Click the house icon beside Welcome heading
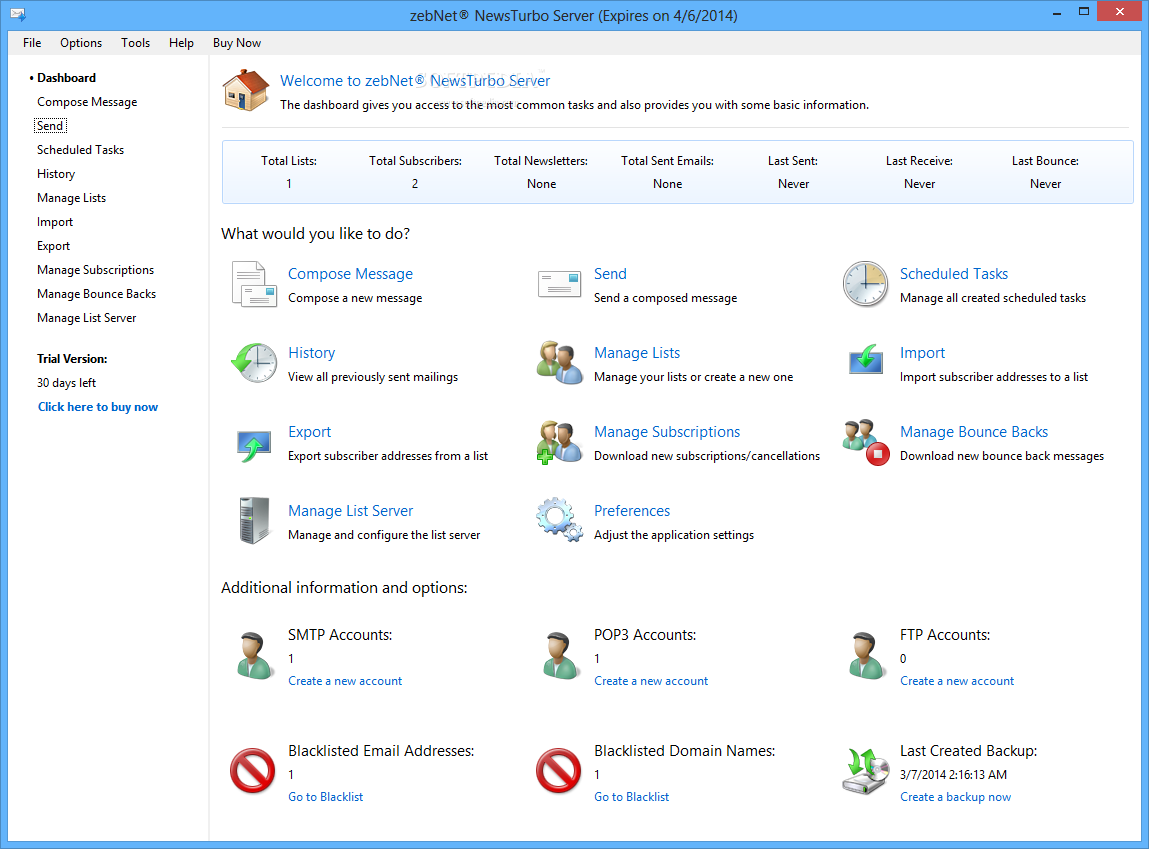The image size is (1149, 849). click(246, 91)
